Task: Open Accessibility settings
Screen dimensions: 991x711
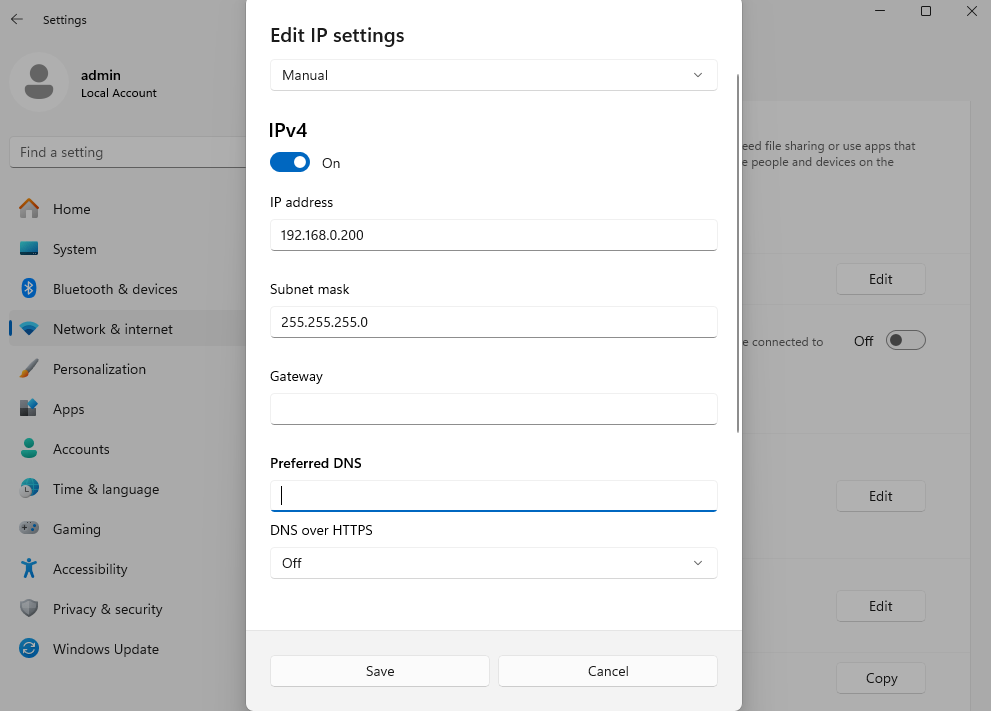Action: tap(128, 569)
